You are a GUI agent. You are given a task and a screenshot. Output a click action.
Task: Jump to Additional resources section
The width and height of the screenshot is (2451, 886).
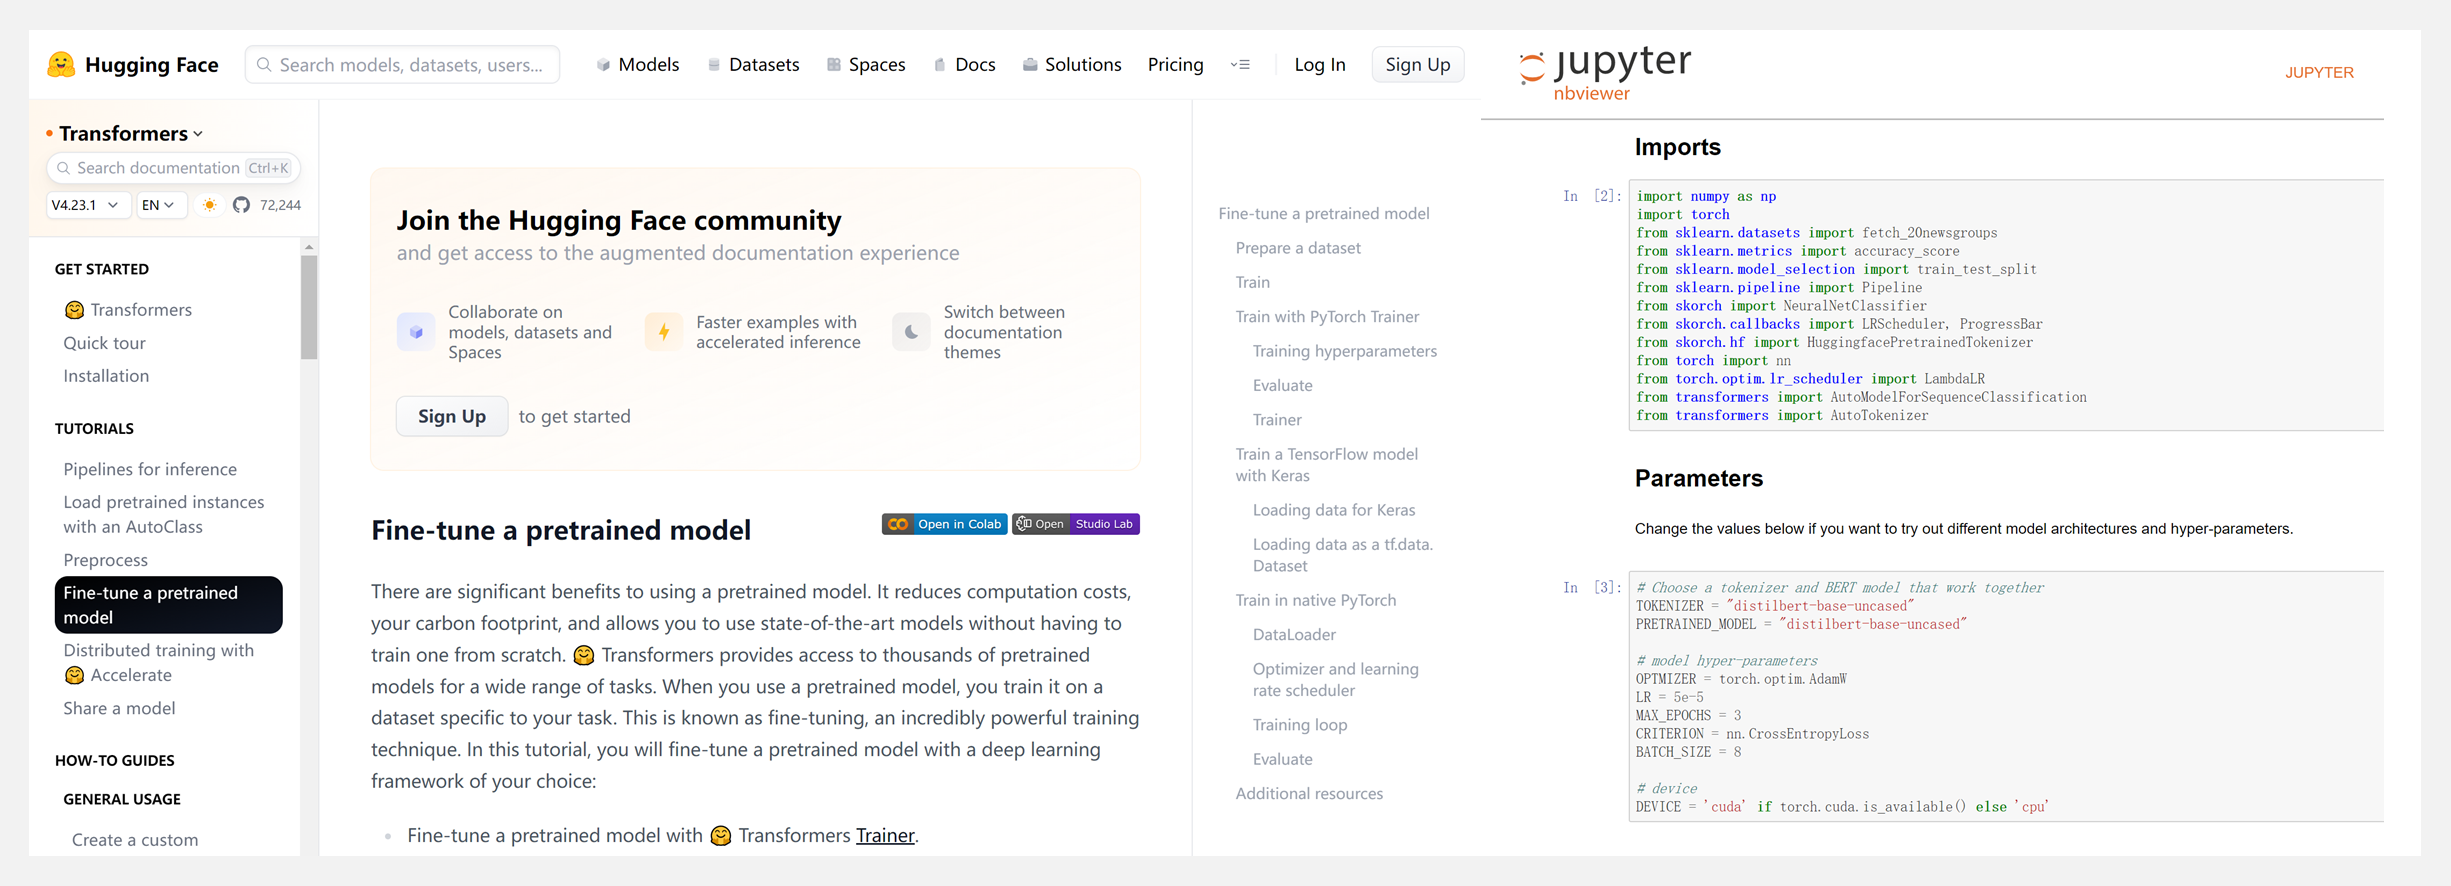pyautogui.click(x=1309, y=794)
